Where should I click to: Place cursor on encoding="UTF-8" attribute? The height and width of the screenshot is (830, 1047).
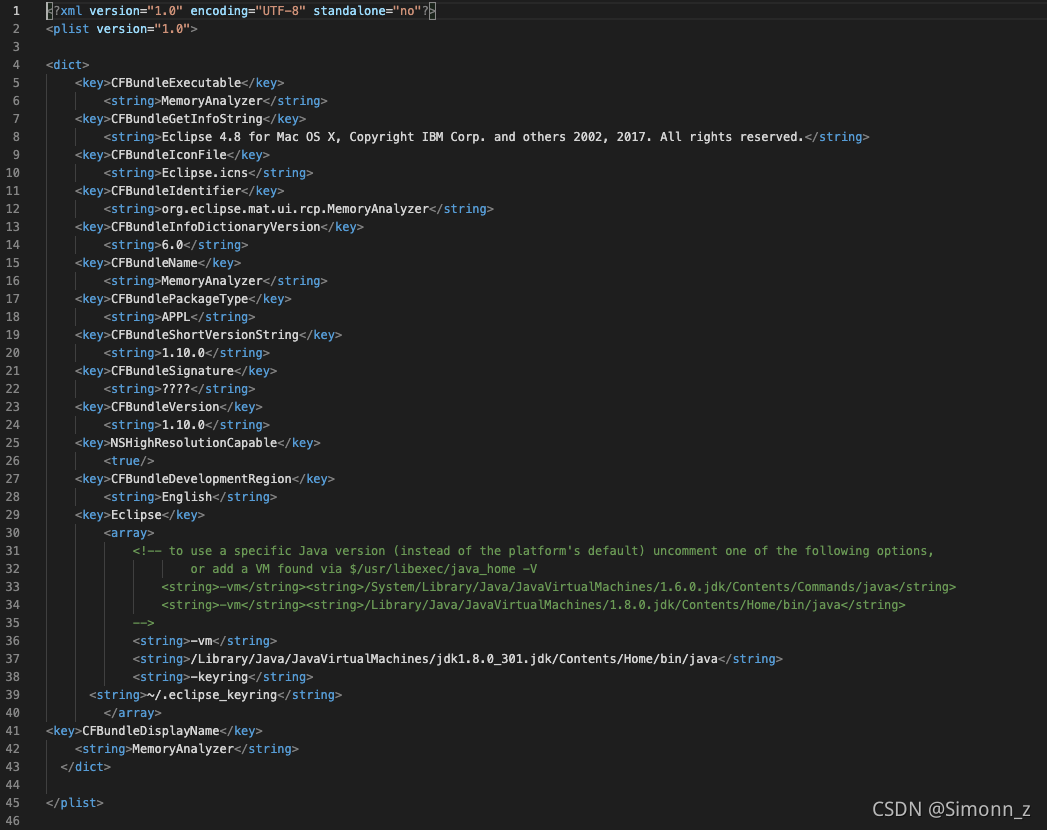coord(248,11)
